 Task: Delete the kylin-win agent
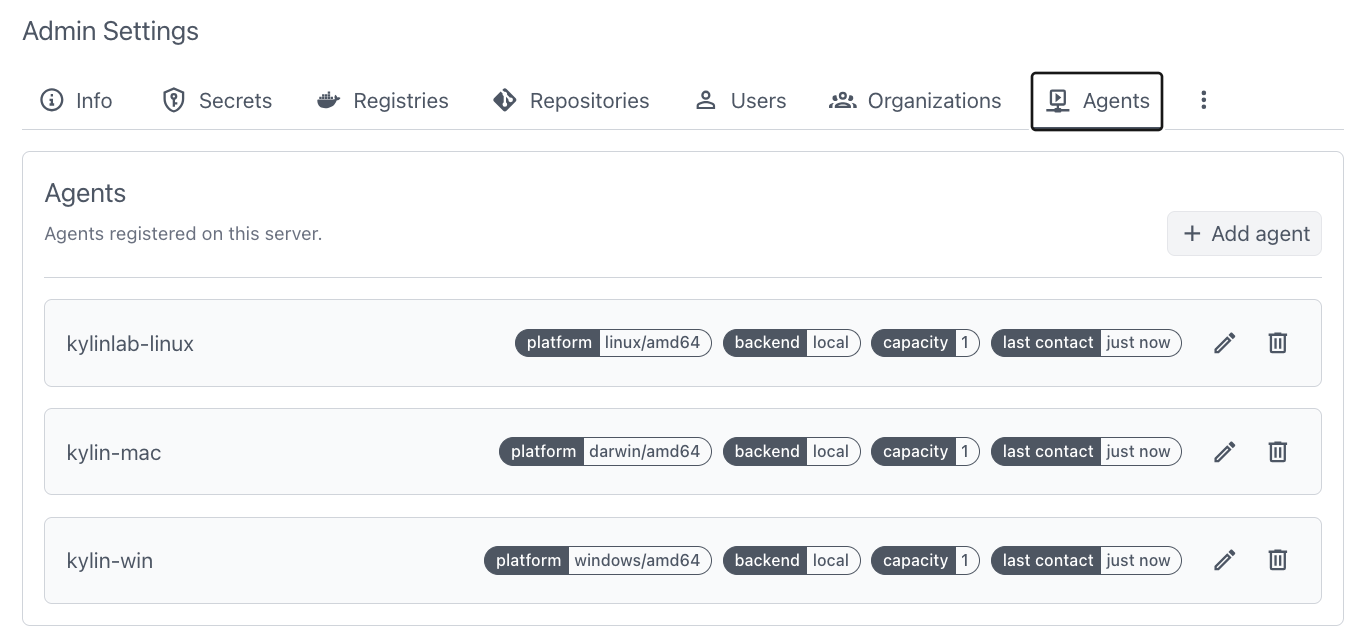coord(1277,561)
